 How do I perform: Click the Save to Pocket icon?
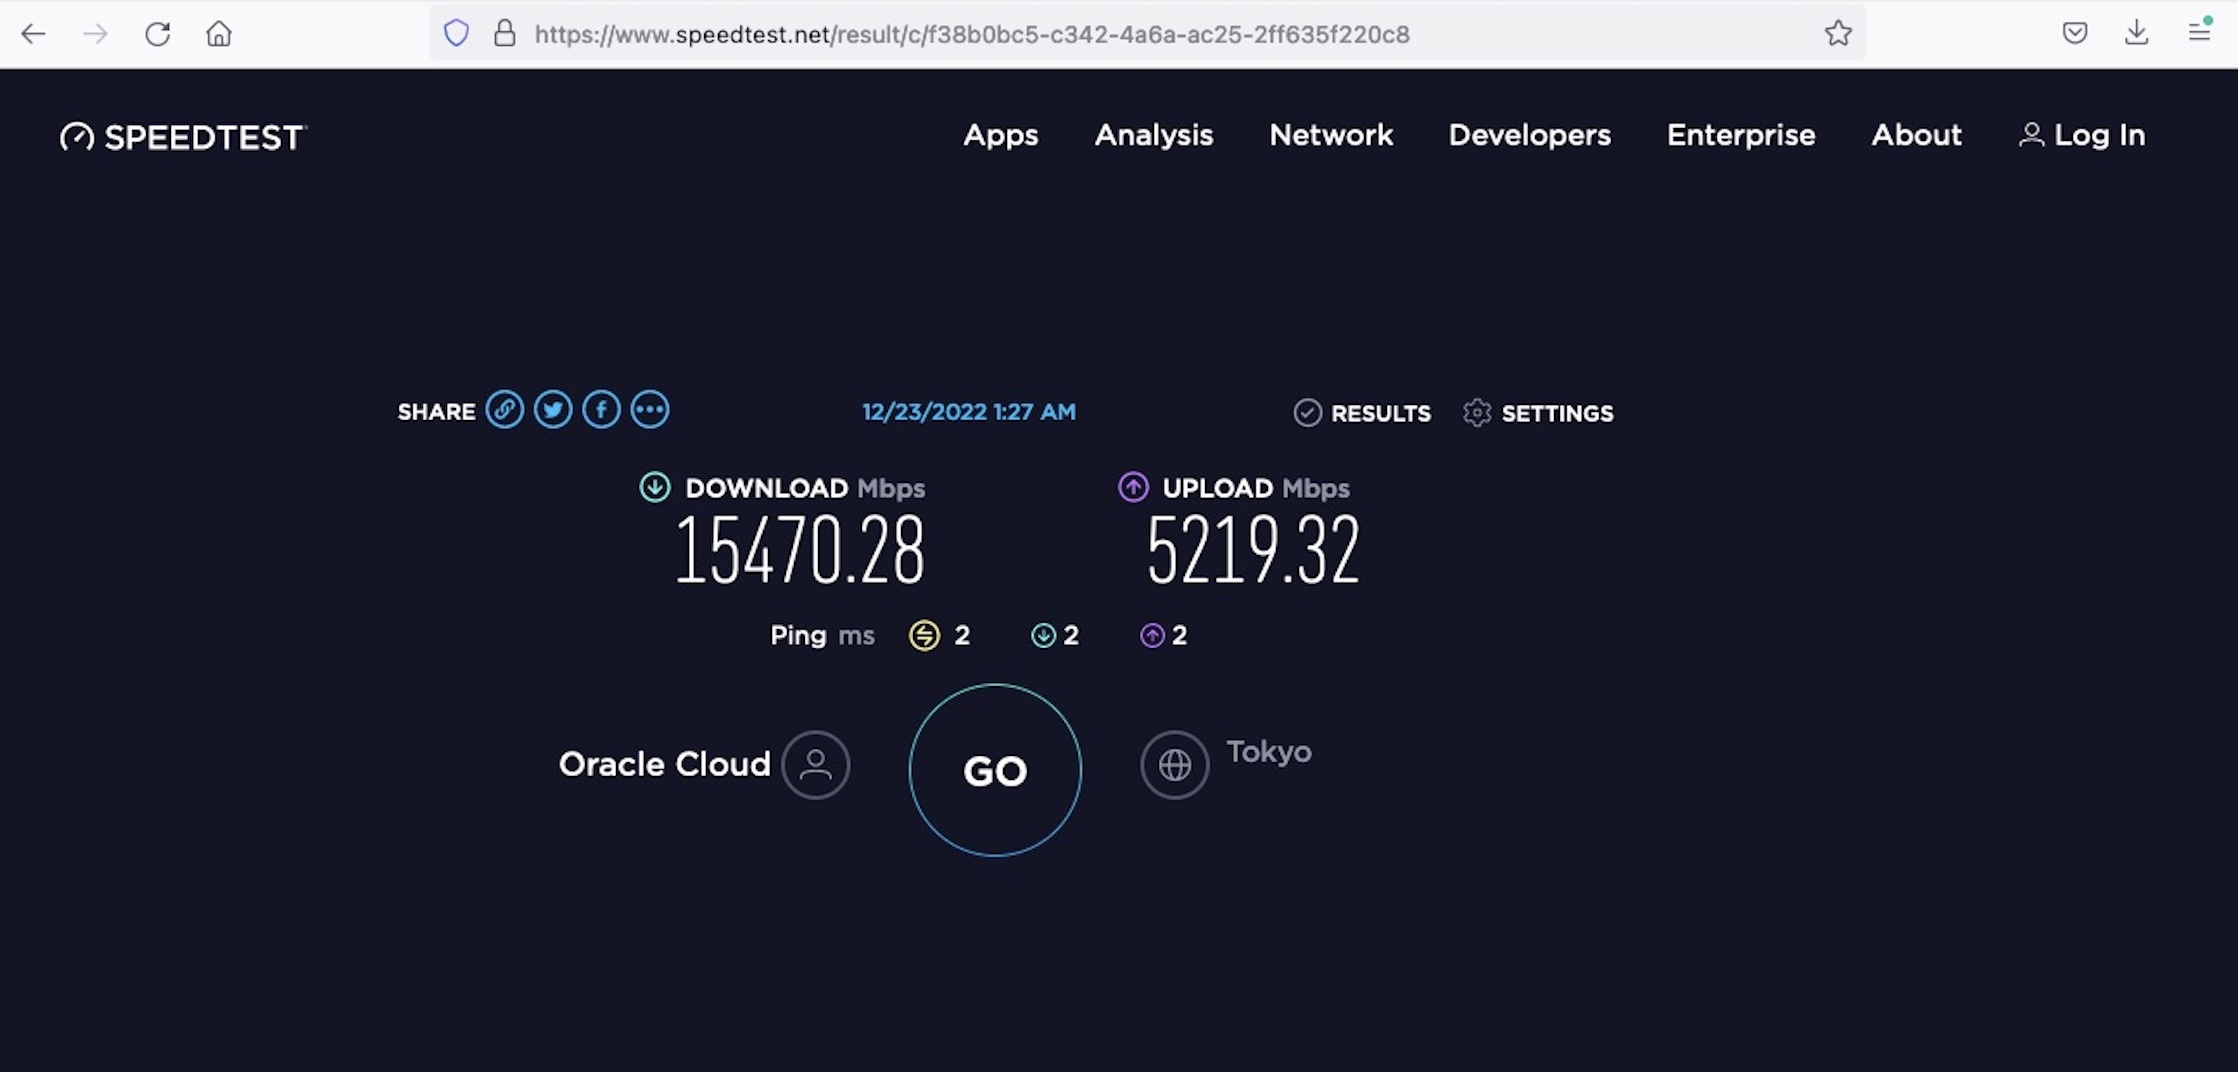(x=2074, y=33)
